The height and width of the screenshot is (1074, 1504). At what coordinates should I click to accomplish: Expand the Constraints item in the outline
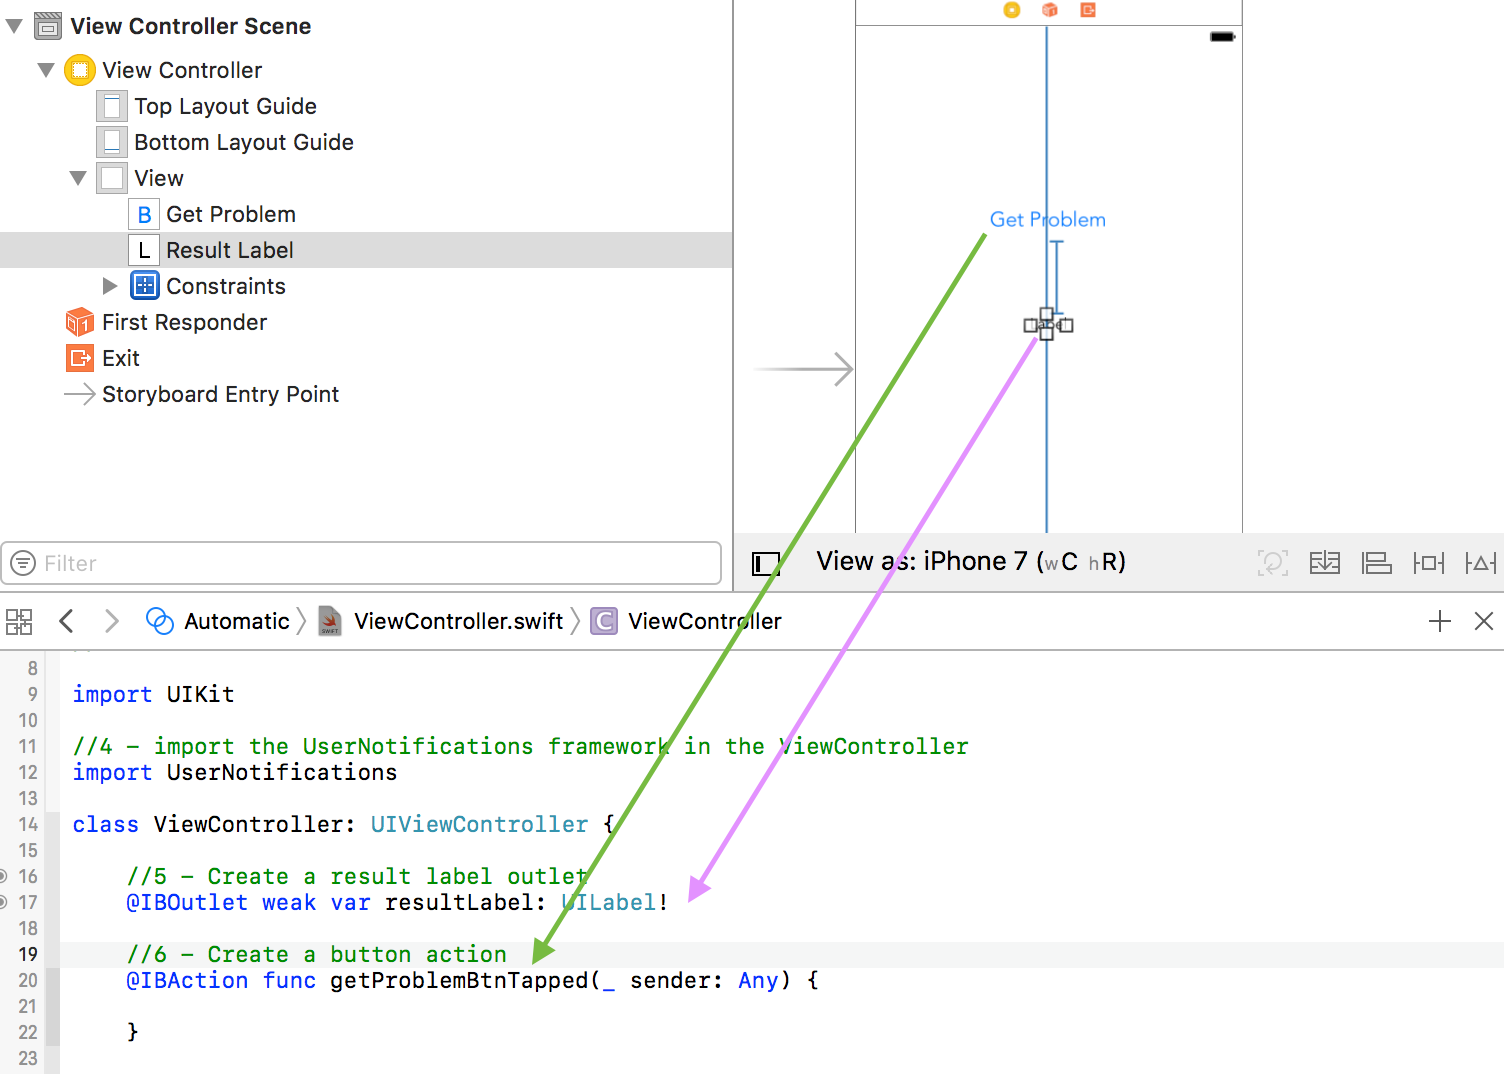coord(110,286)
